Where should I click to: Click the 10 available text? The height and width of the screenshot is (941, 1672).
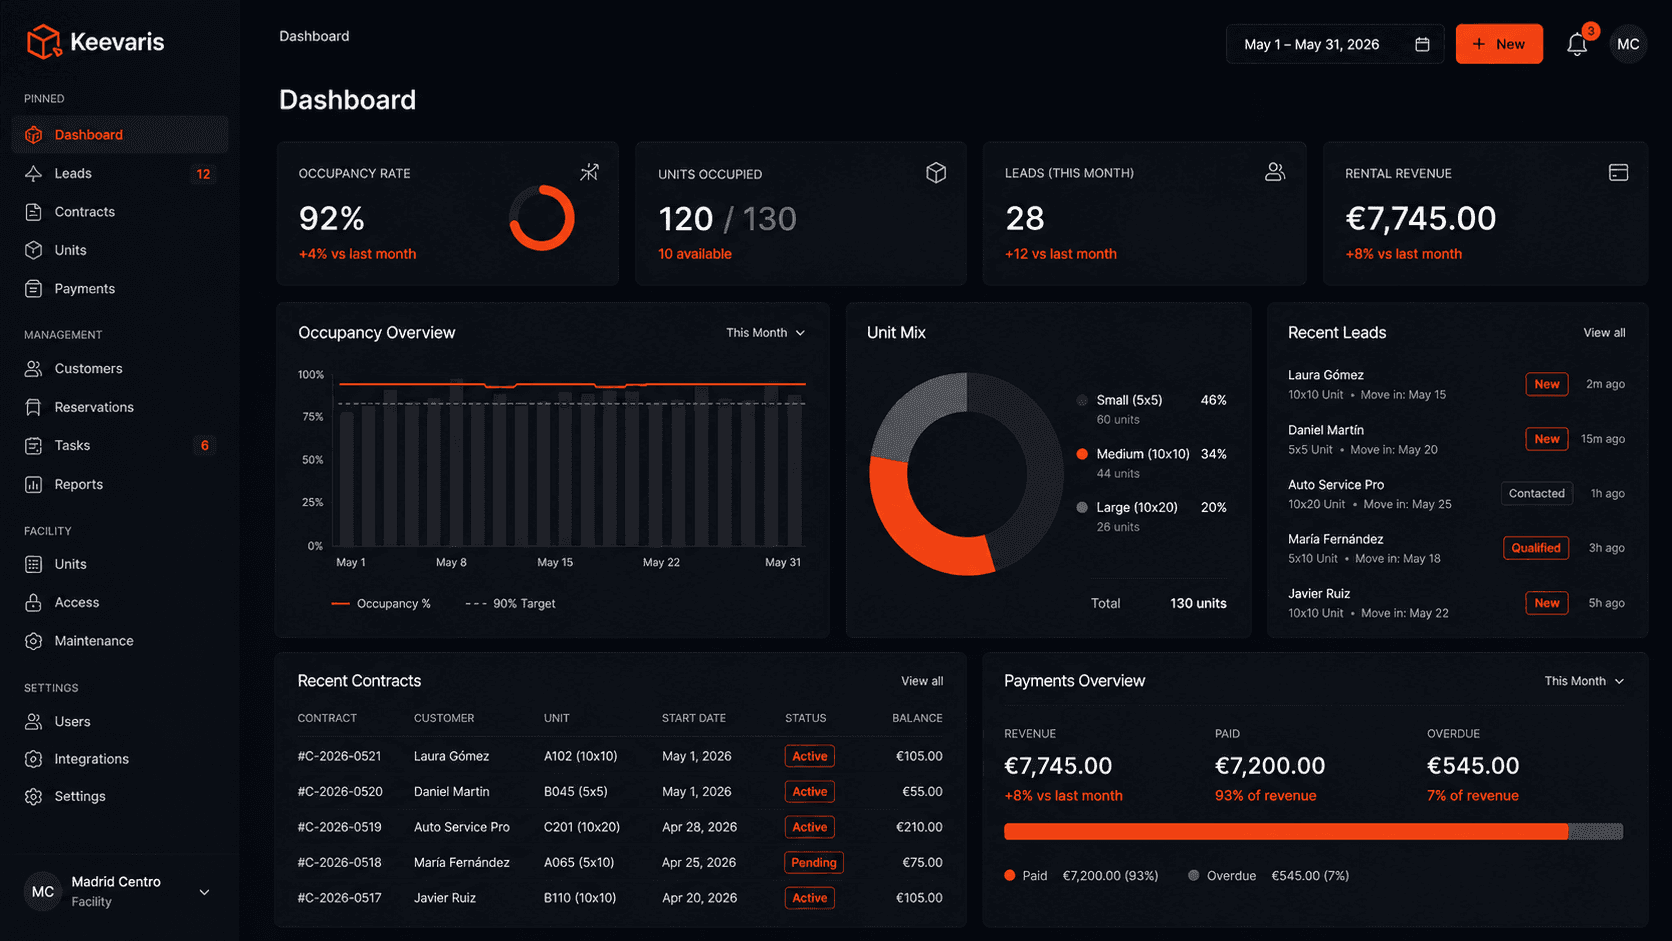coord(695,254)
